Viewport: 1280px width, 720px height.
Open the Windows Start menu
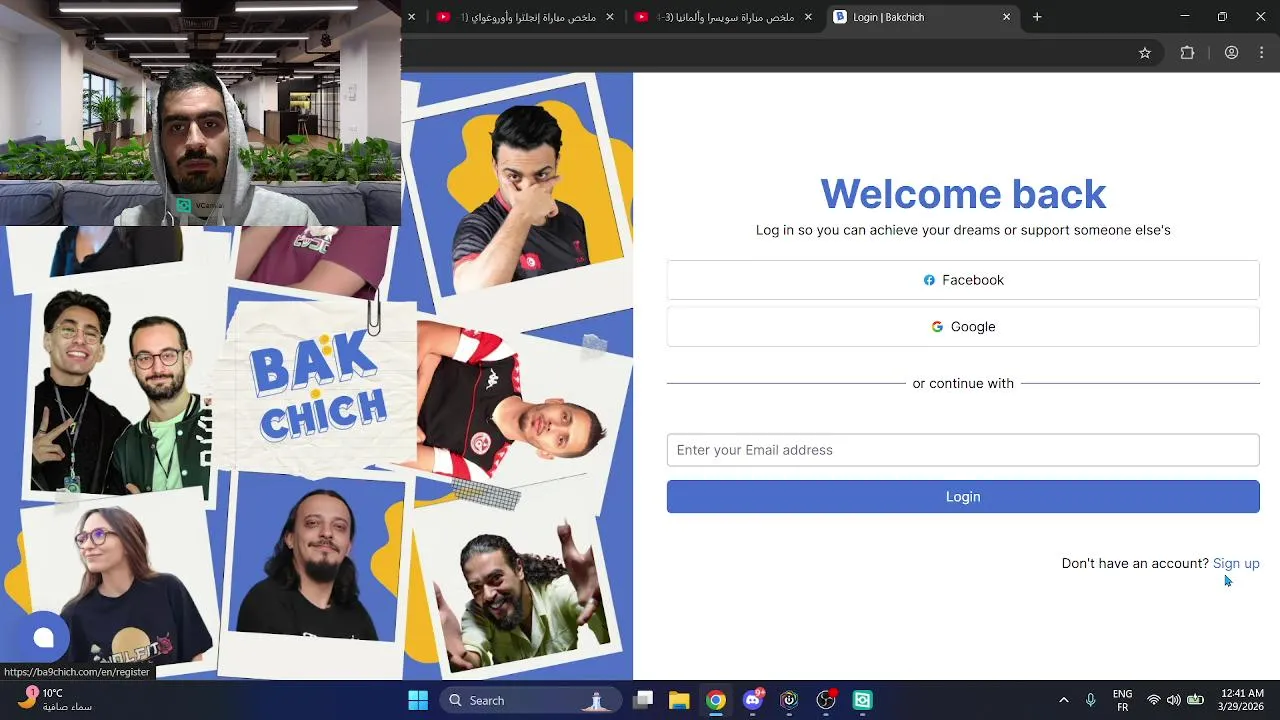point(418,700)
